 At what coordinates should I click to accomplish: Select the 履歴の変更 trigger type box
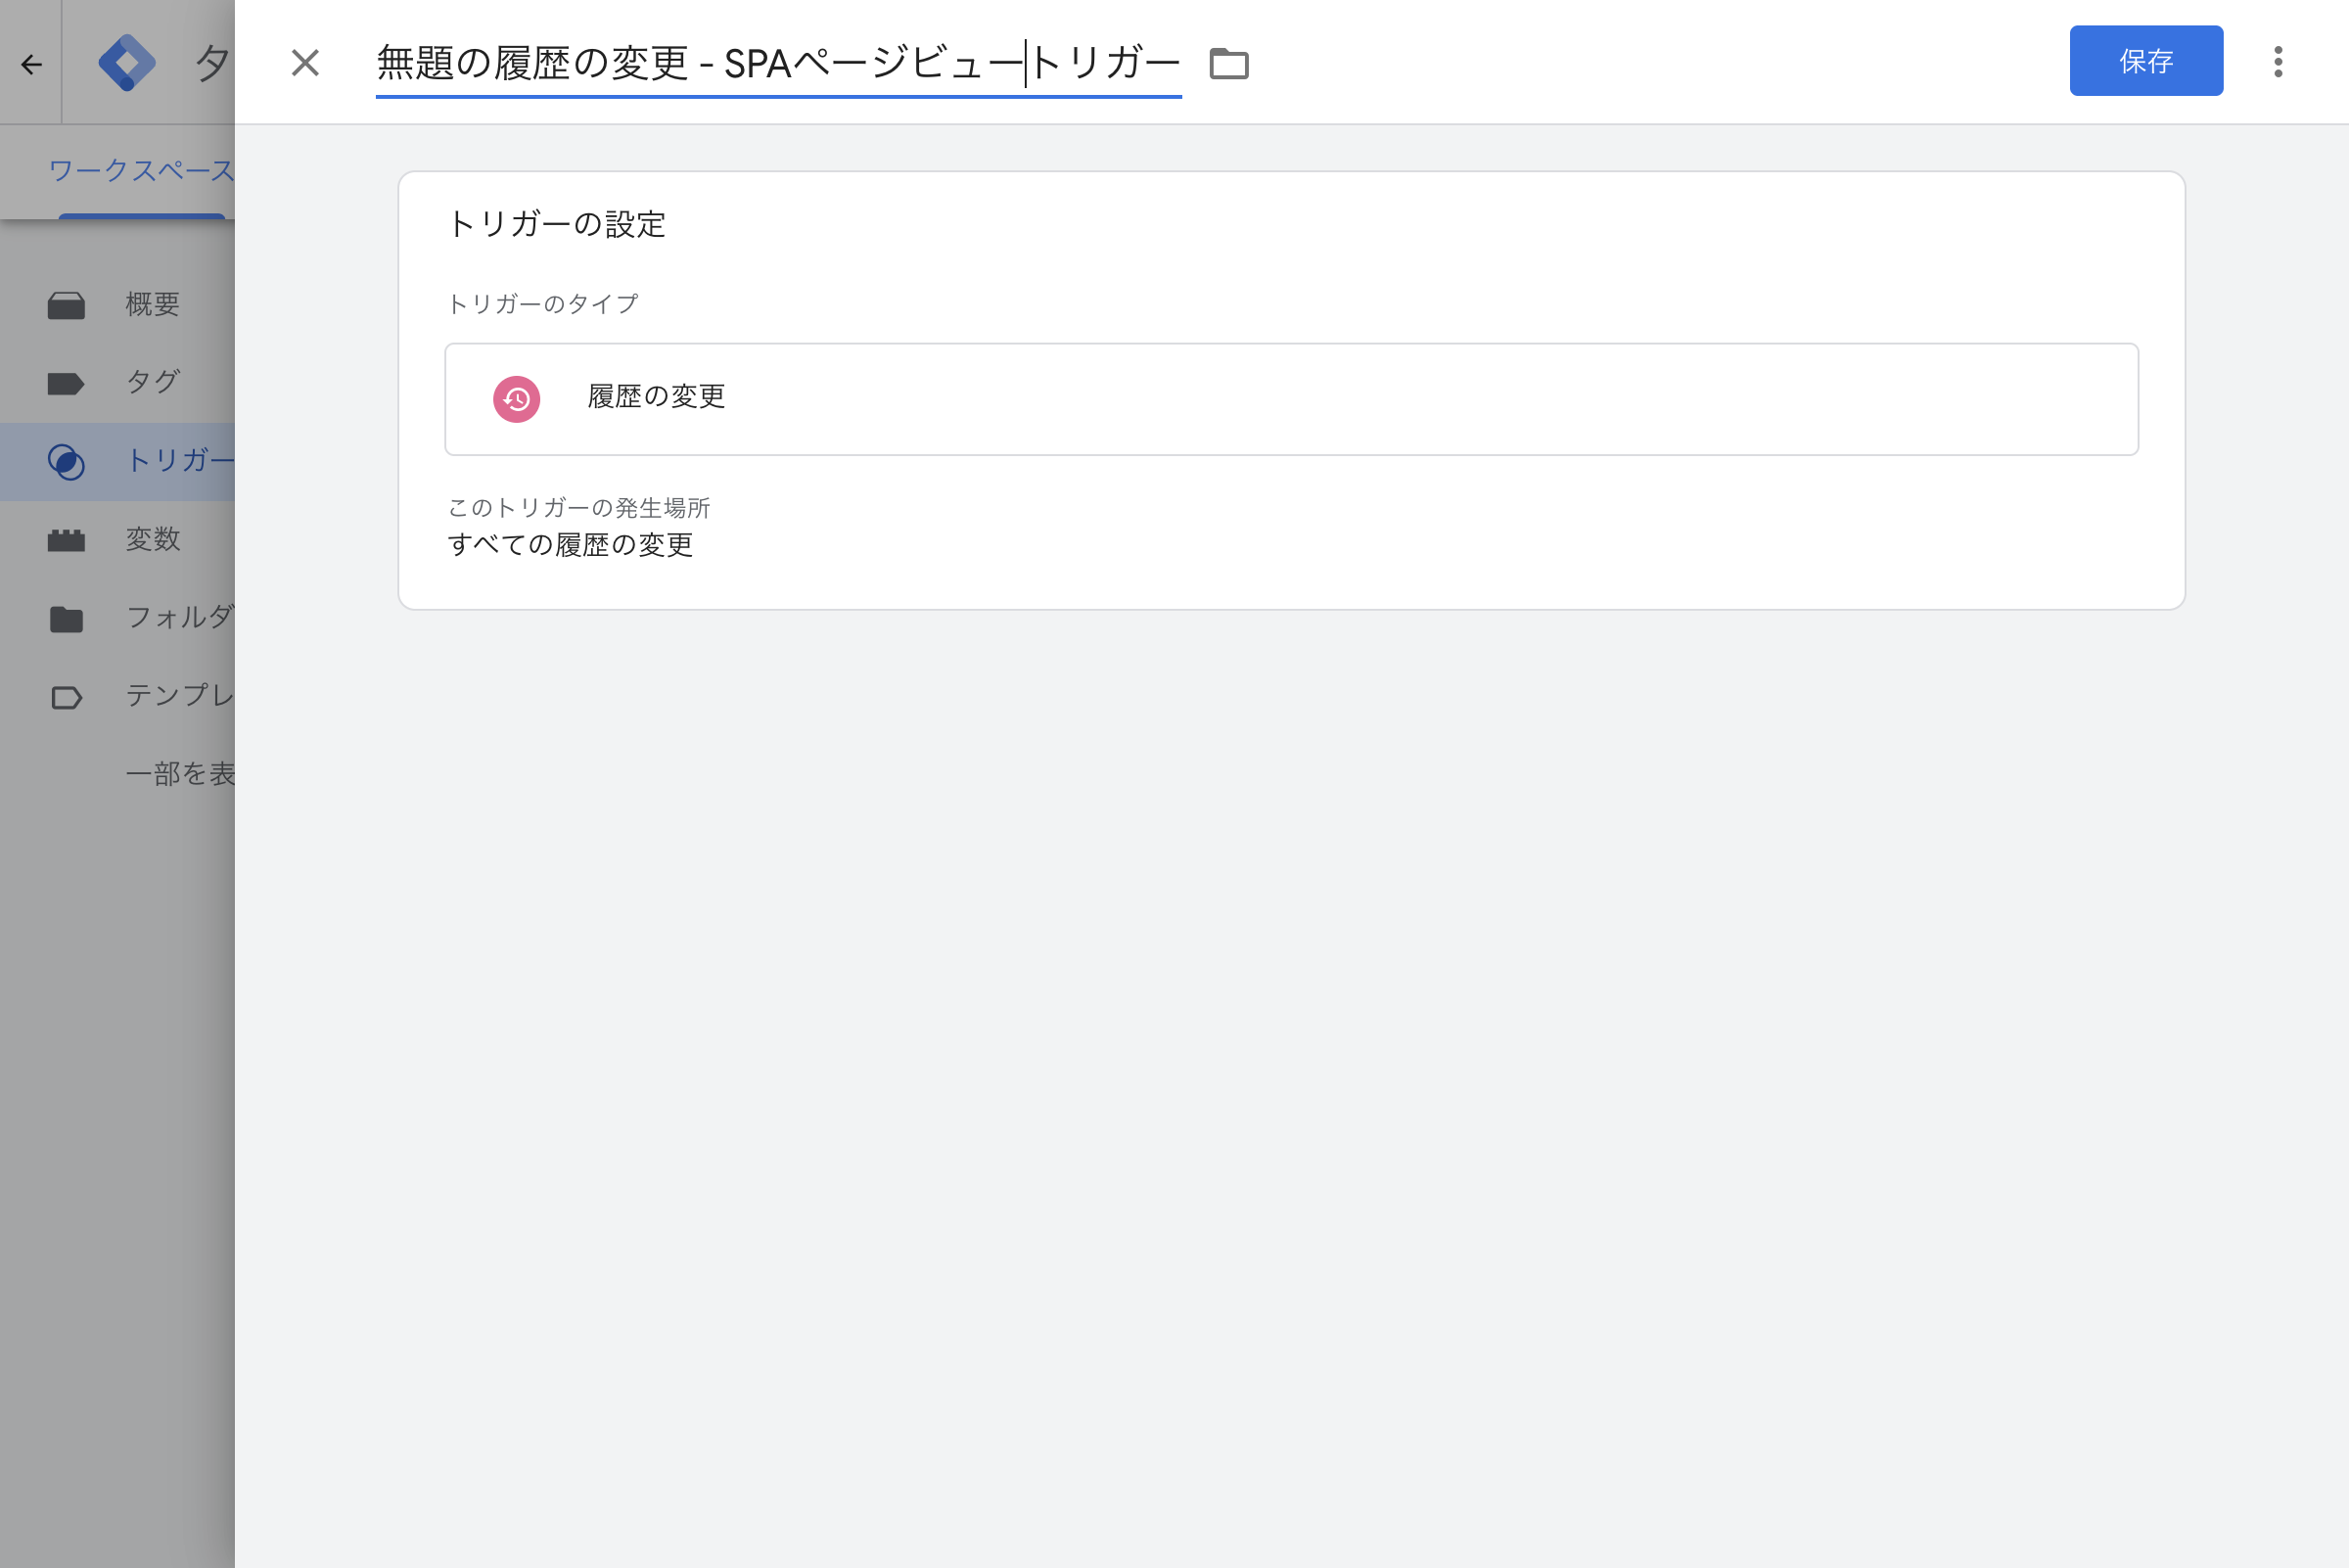pyautogui.click(x=1291, y=399)
